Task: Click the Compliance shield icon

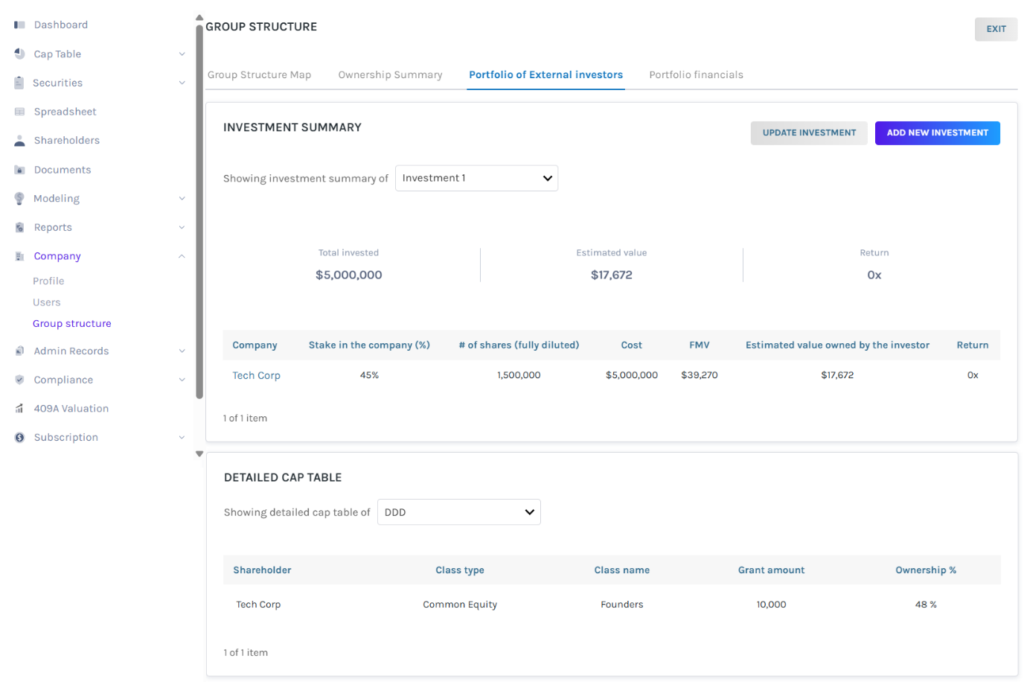Action: point(19,380)
